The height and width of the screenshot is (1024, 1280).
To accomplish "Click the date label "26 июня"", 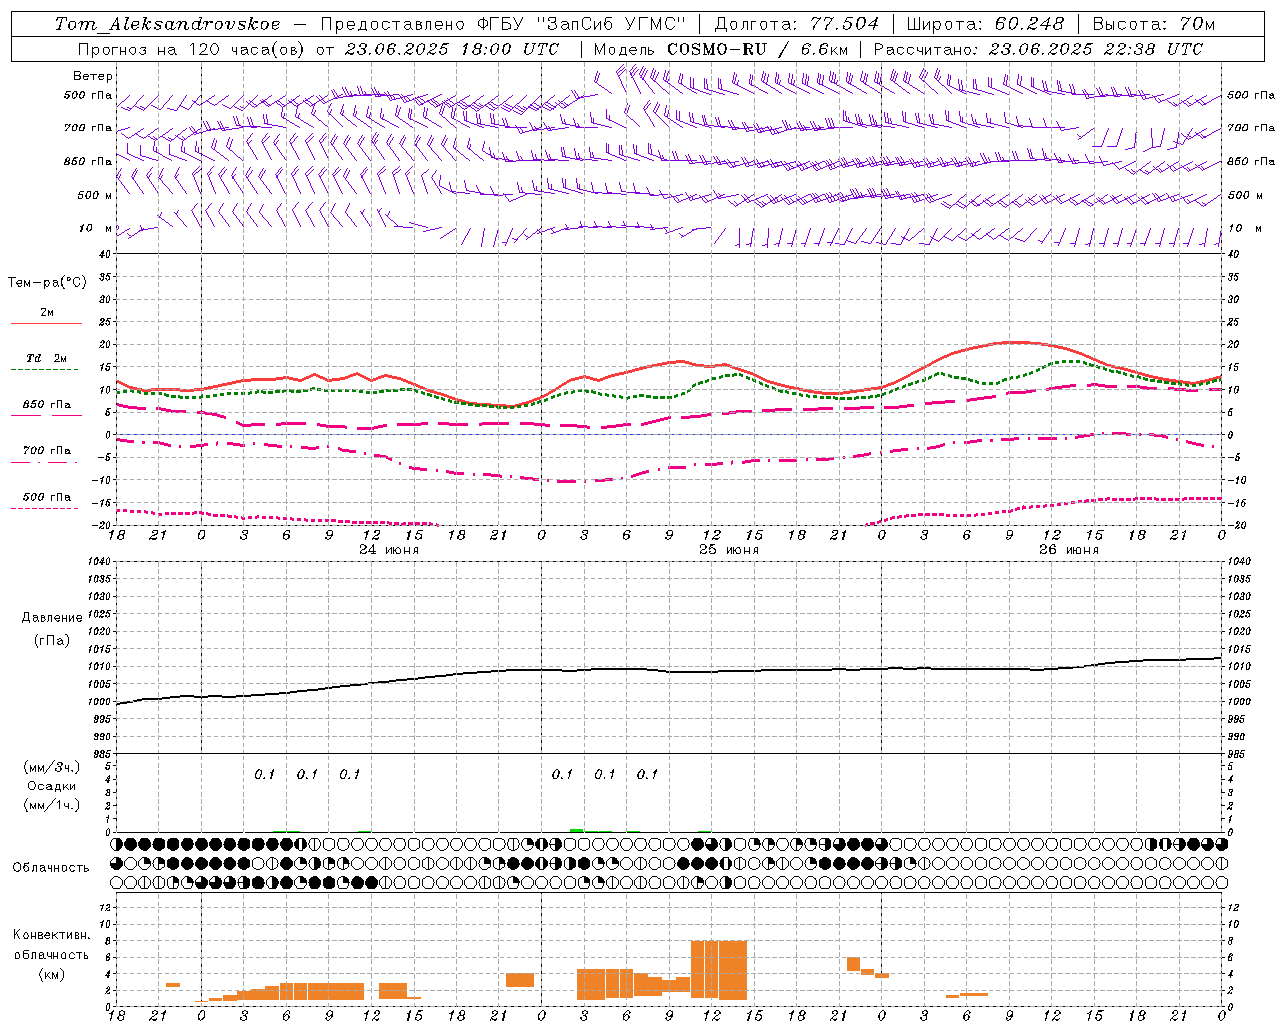I will (1069, 550).
